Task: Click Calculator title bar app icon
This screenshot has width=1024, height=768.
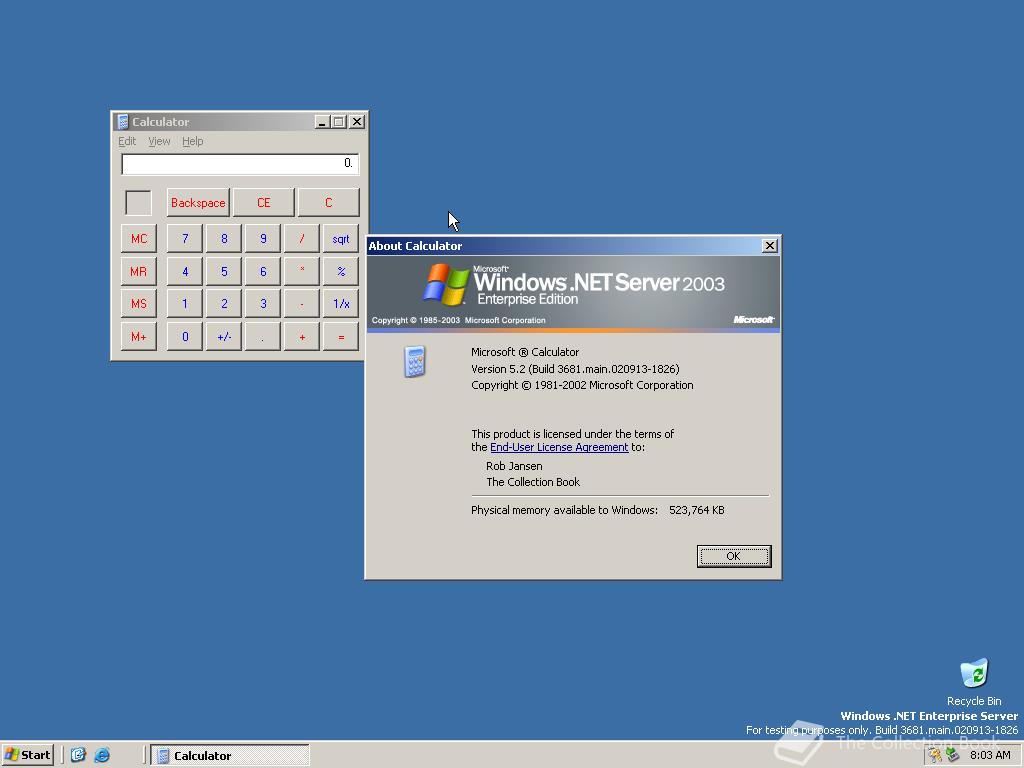Action: pyautogui.click(x=122, y=121)
